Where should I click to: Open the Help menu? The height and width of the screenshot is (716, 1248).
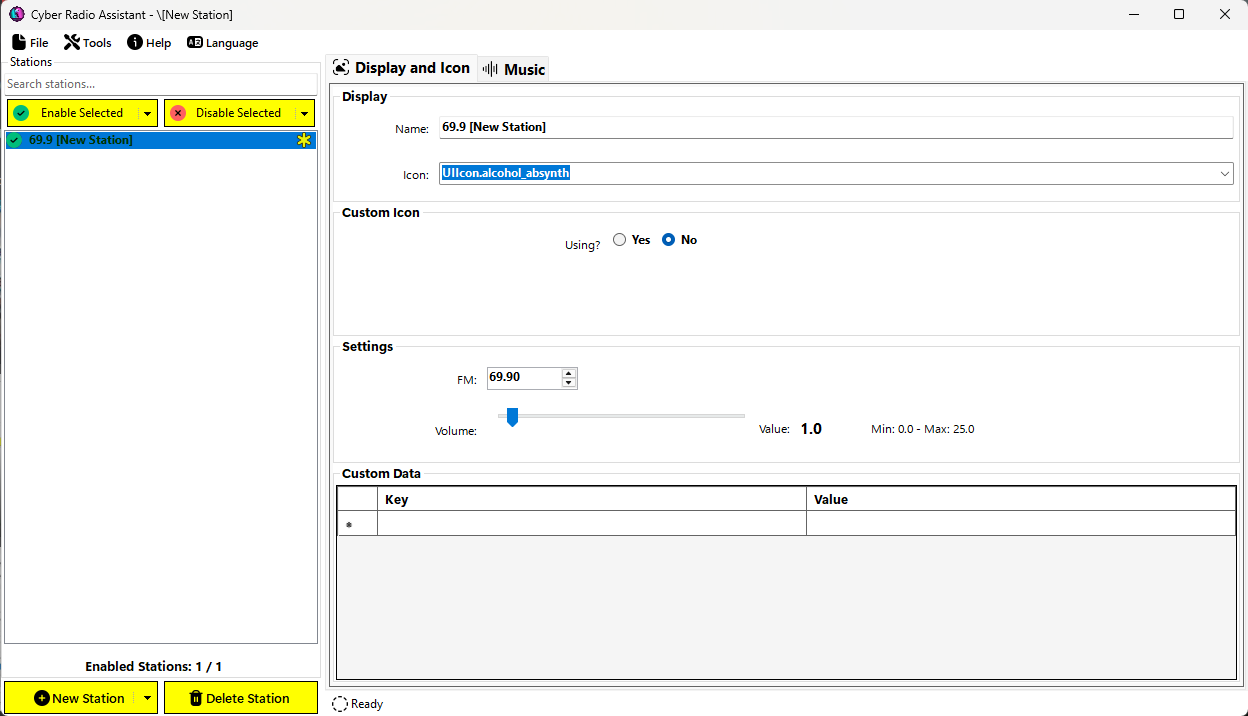tap(149, 43)
